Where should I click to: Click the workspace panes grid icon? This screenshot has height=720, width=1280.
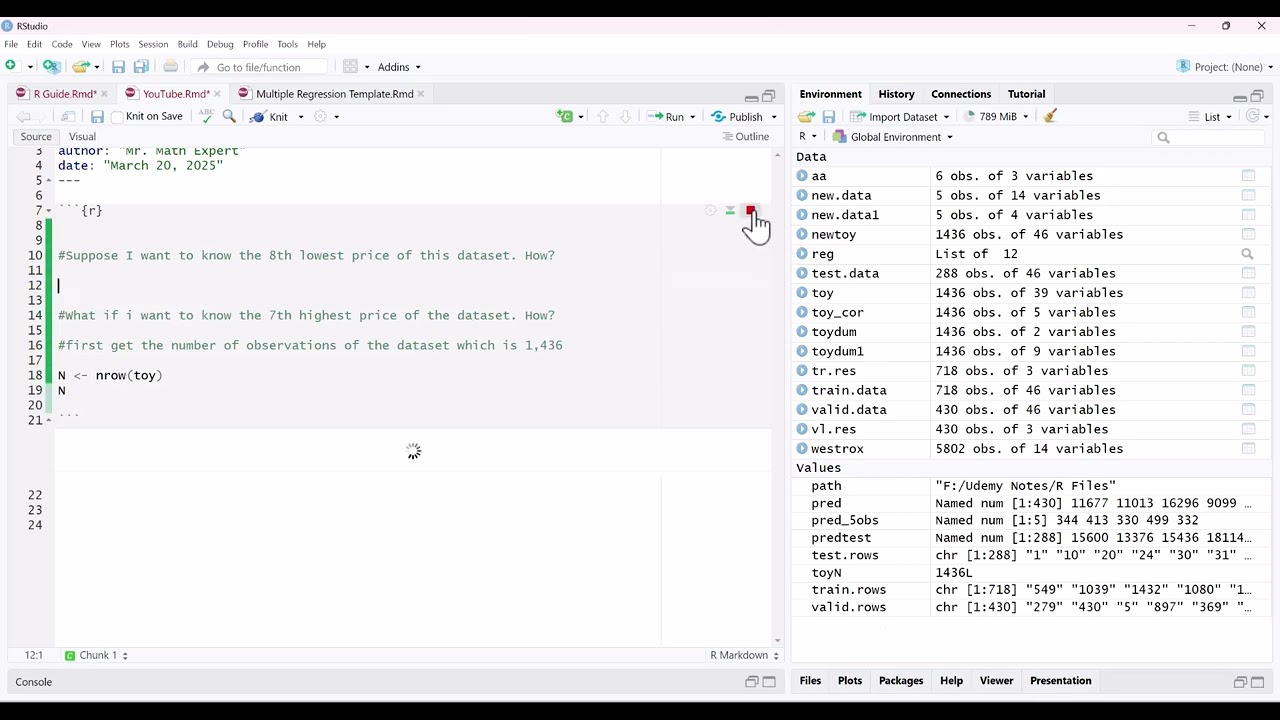[x=350, y=67]
